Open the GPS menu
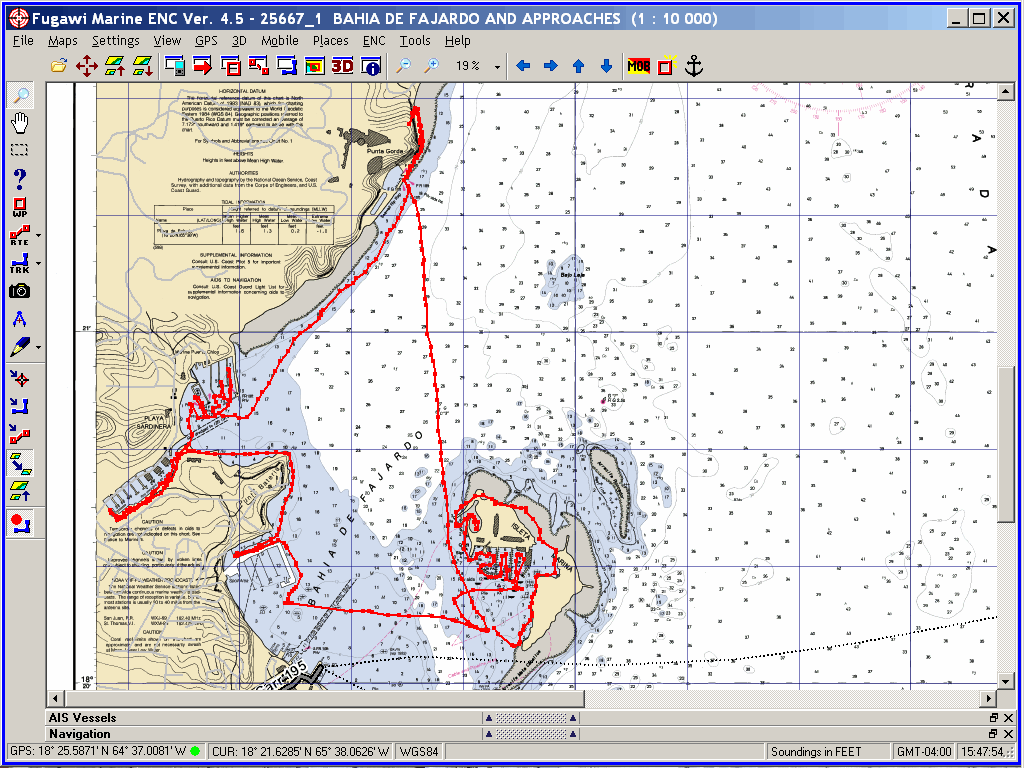This screenshot has height=768, width=1024. (x=206, y=40)
